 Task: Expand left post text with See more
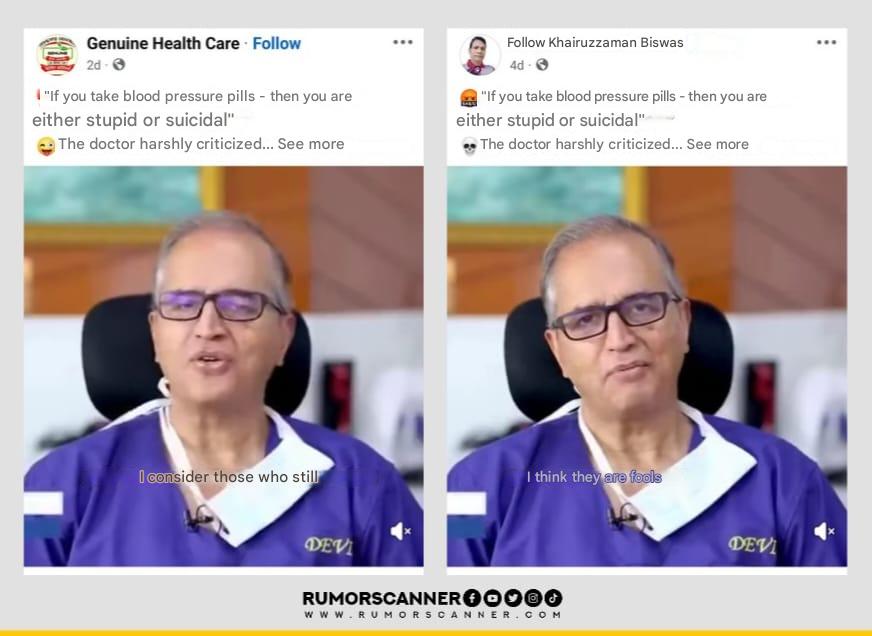[311, 144]
